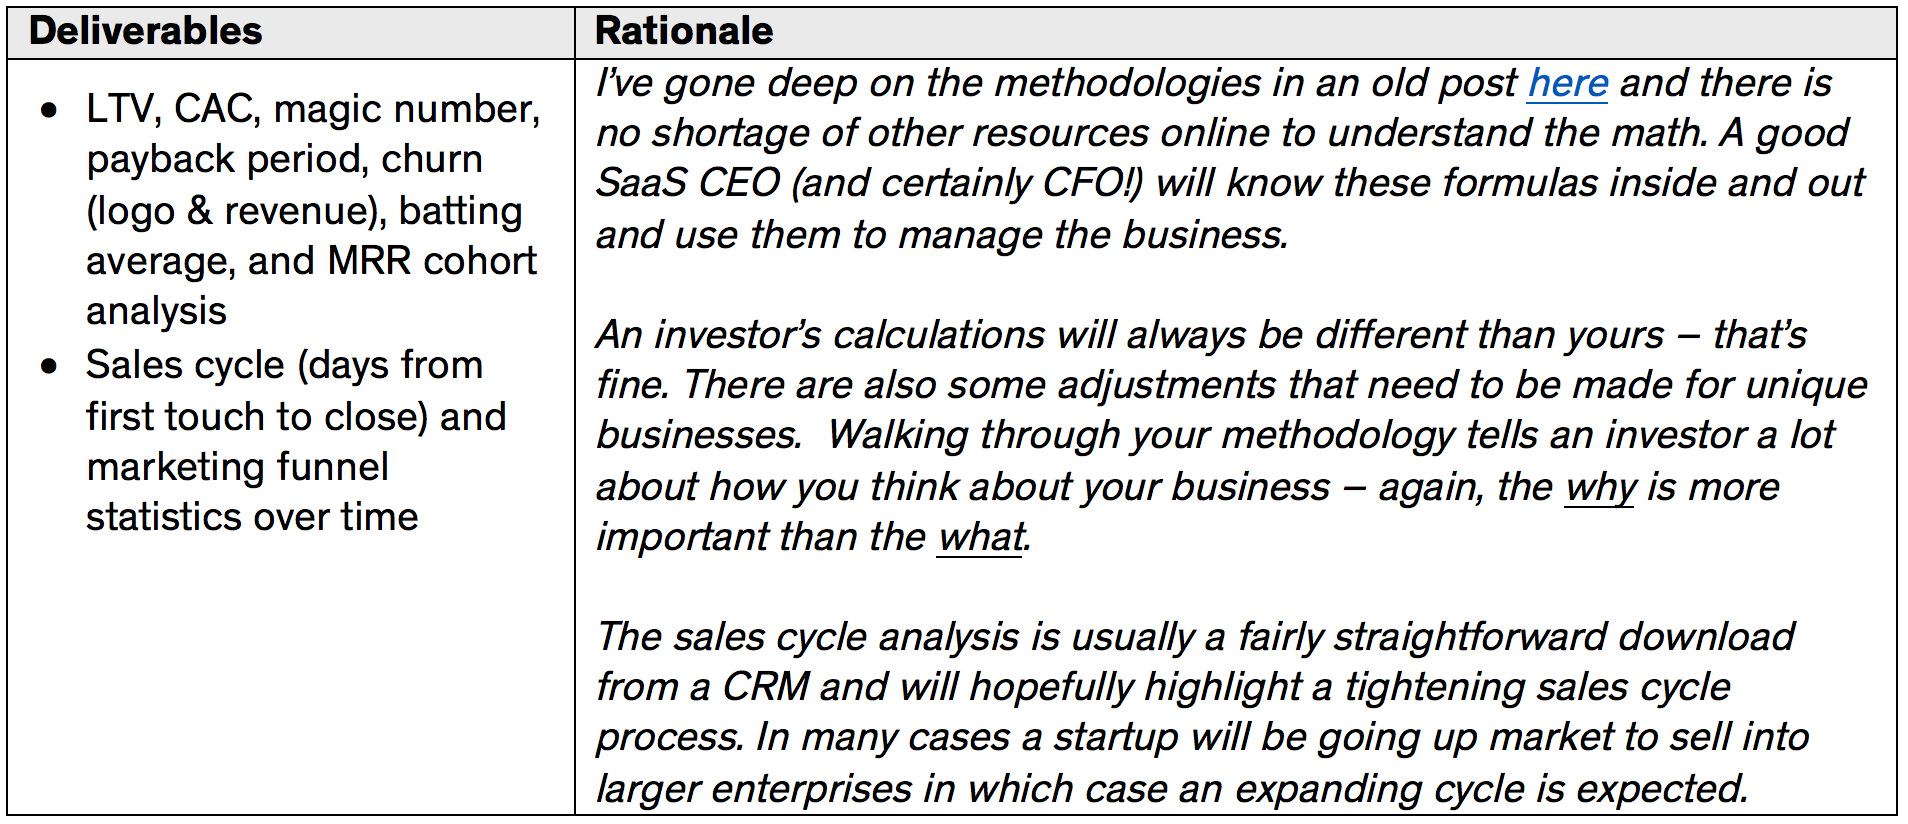The image size is (1908, 824).
Task: Click the "marketing funnel" text
Action: pos(237,467)
